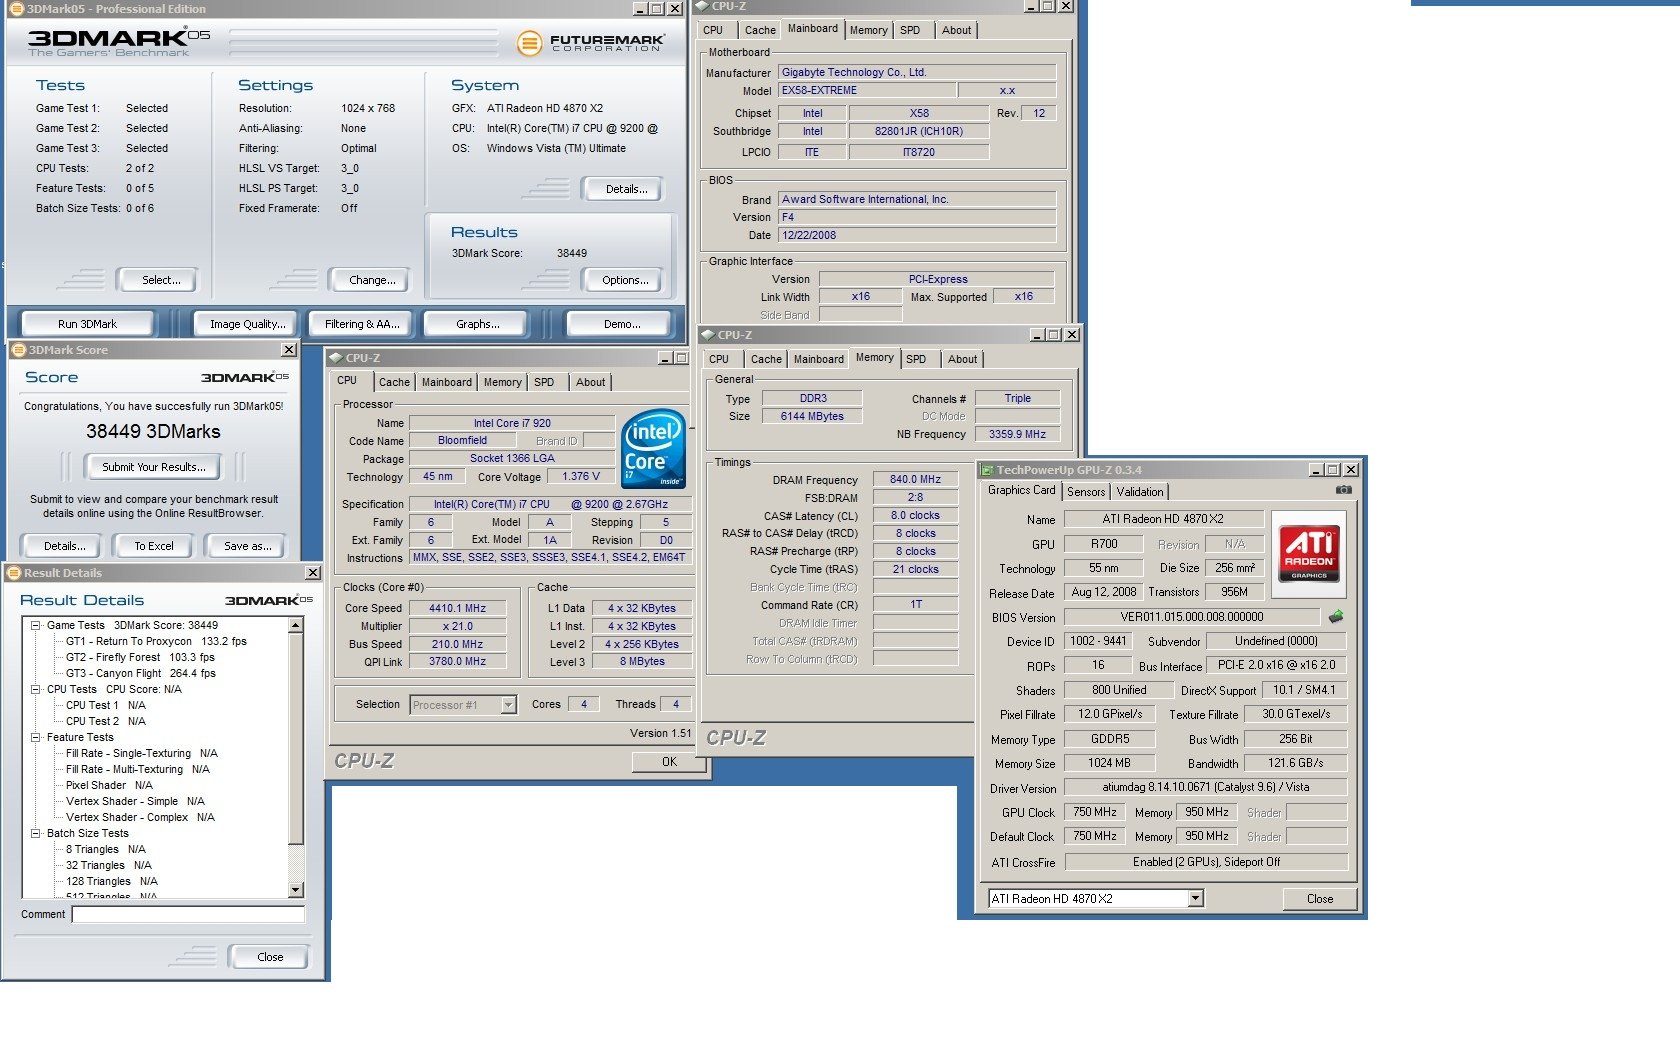The height and width of the screenshot is (1050, 1680).
Task: Open the Cache tab in CPU-Z processor window
Action: point(394,382)
